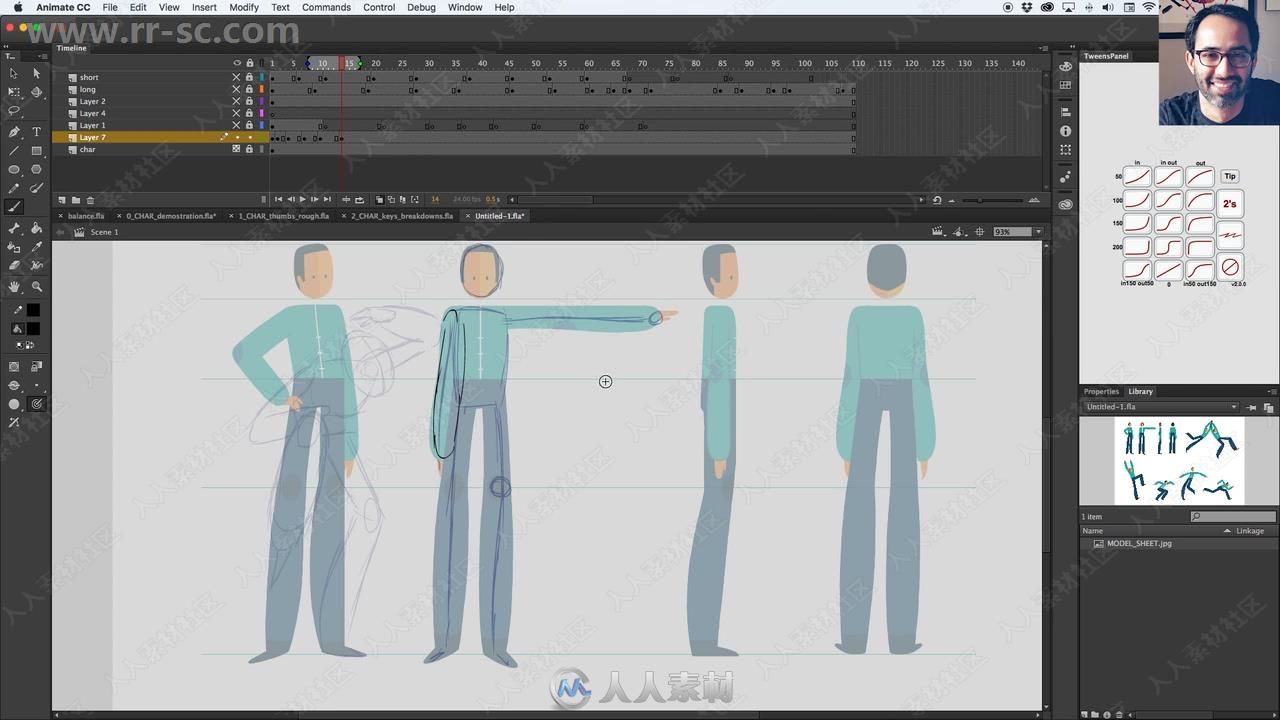Select the Free Transform tool
The width and height of the screenshot is (1280, 720).
click(13, 92)
